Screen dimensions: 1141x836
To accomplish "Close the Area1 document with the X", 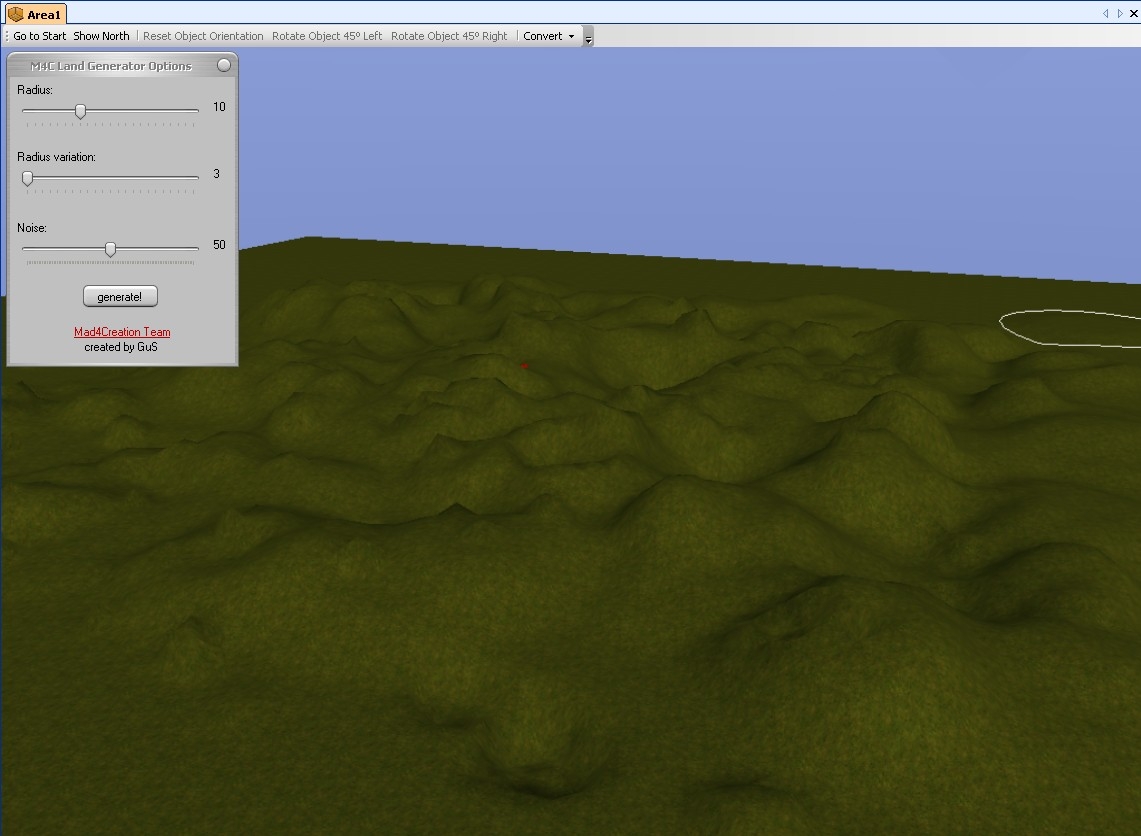I will (x=1133, y=13).
